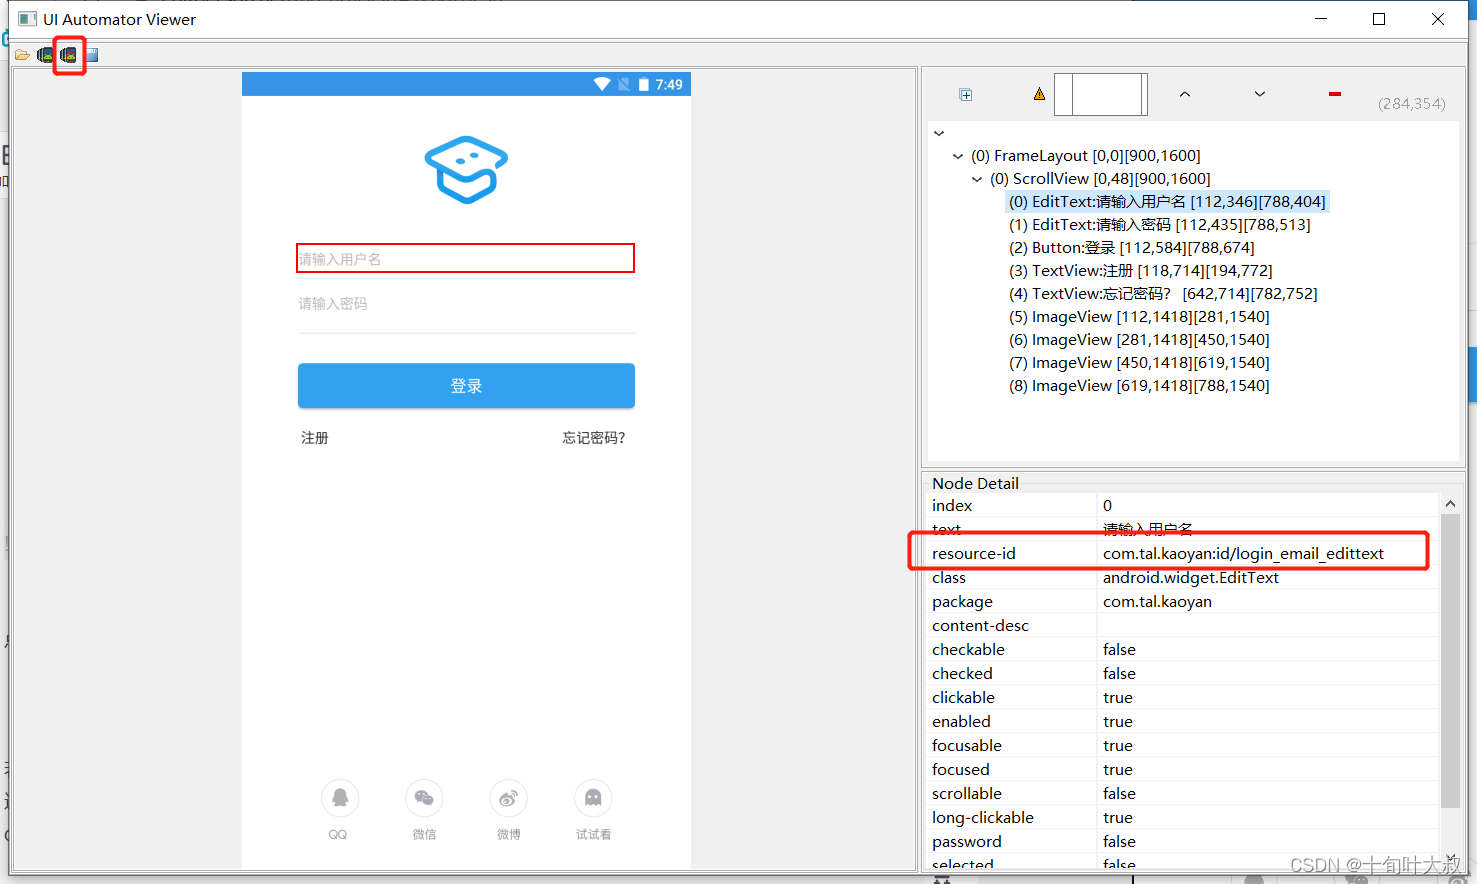Click the QQ login icon

tap(340, 798)
